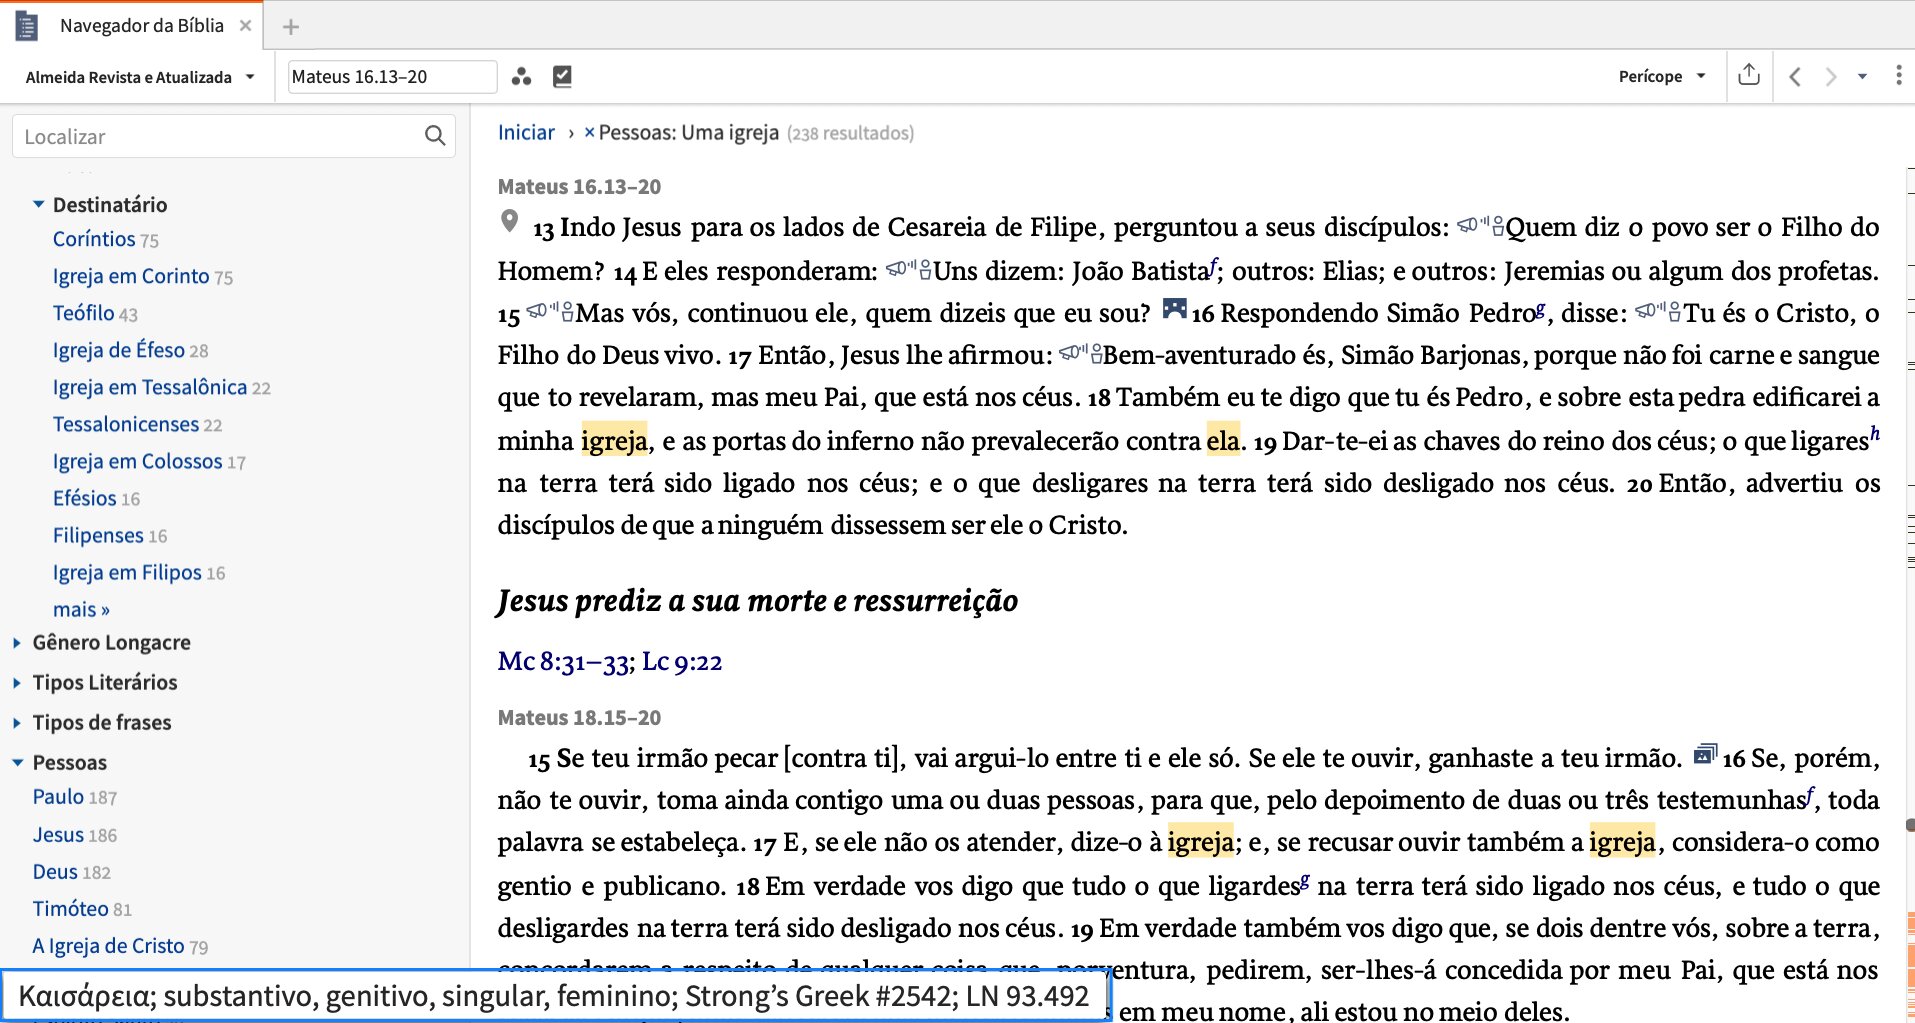Image resolution: width=1915 pixels, height=1023 pixels.
Task: Select Igreja em Colossos facet
Action: 138,461
